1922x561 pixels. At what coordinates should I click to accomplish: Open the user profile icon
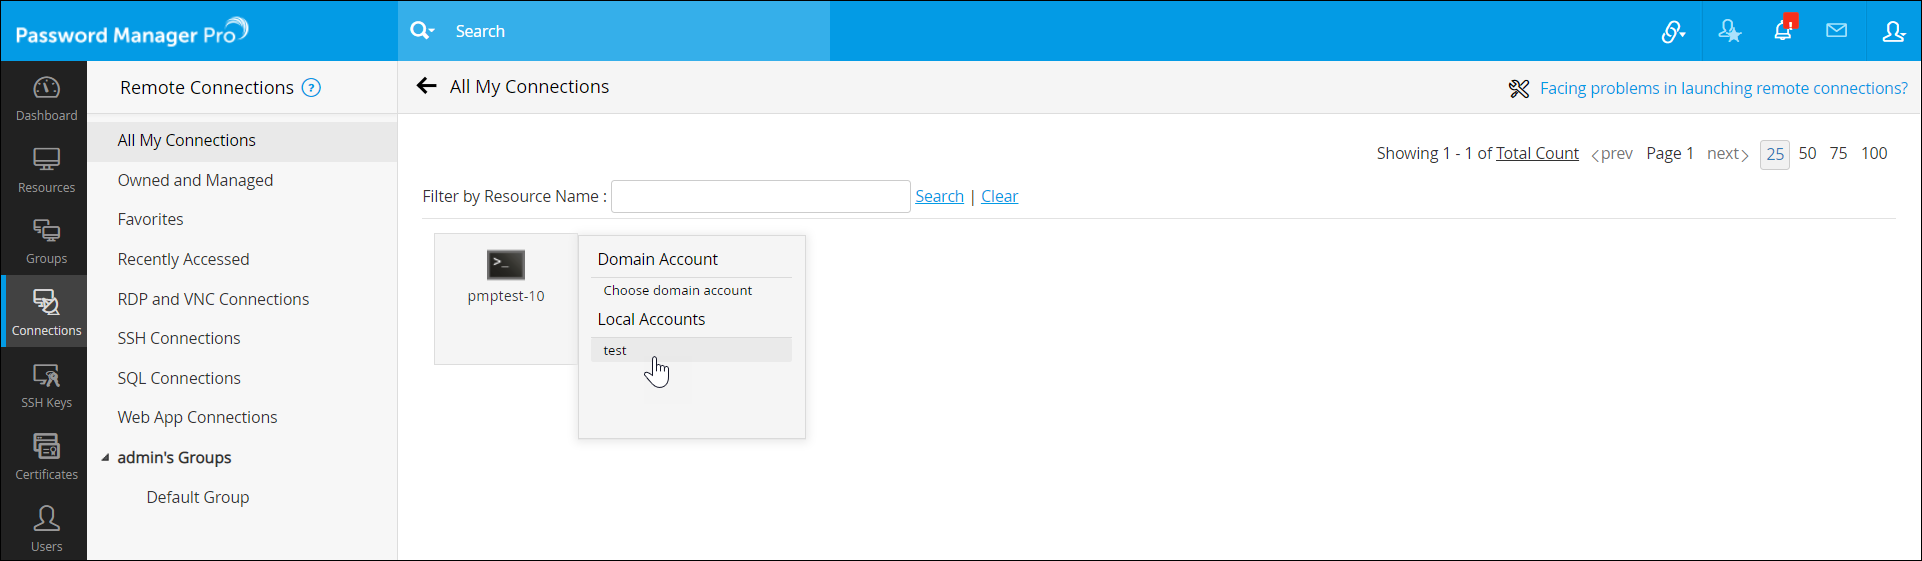click(x=1893, y=32)
